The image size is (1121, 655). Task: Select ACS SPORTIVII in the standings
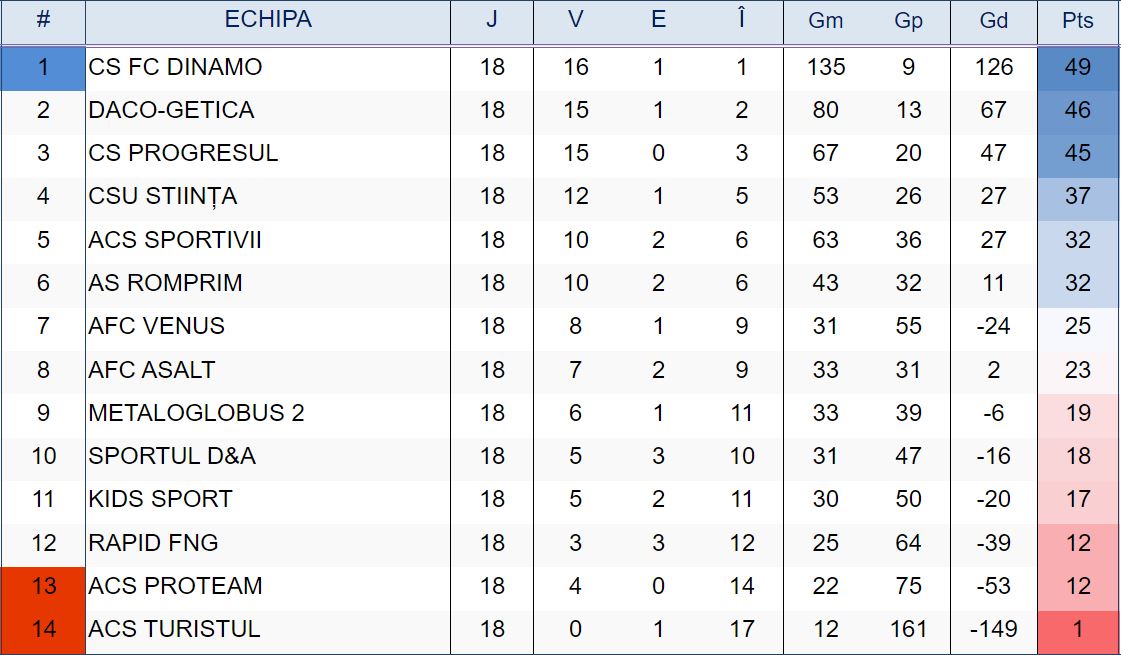coord(175,240)
